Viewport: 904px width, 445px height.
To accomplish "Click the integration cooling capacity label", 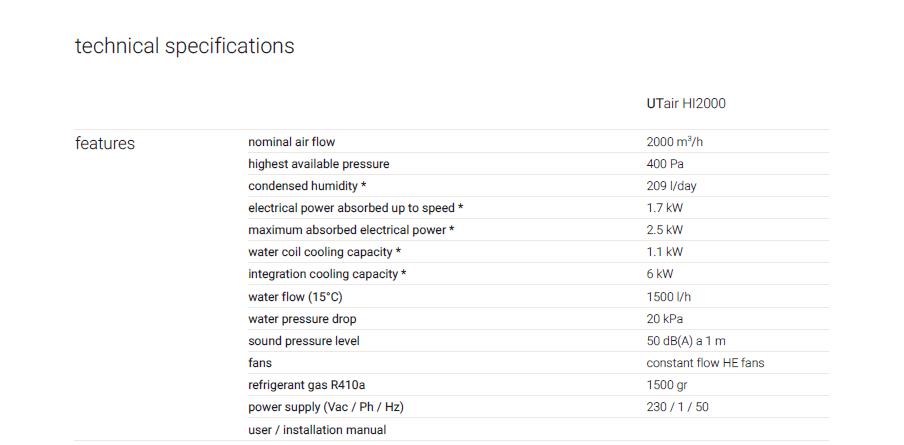I will point(327,274).
